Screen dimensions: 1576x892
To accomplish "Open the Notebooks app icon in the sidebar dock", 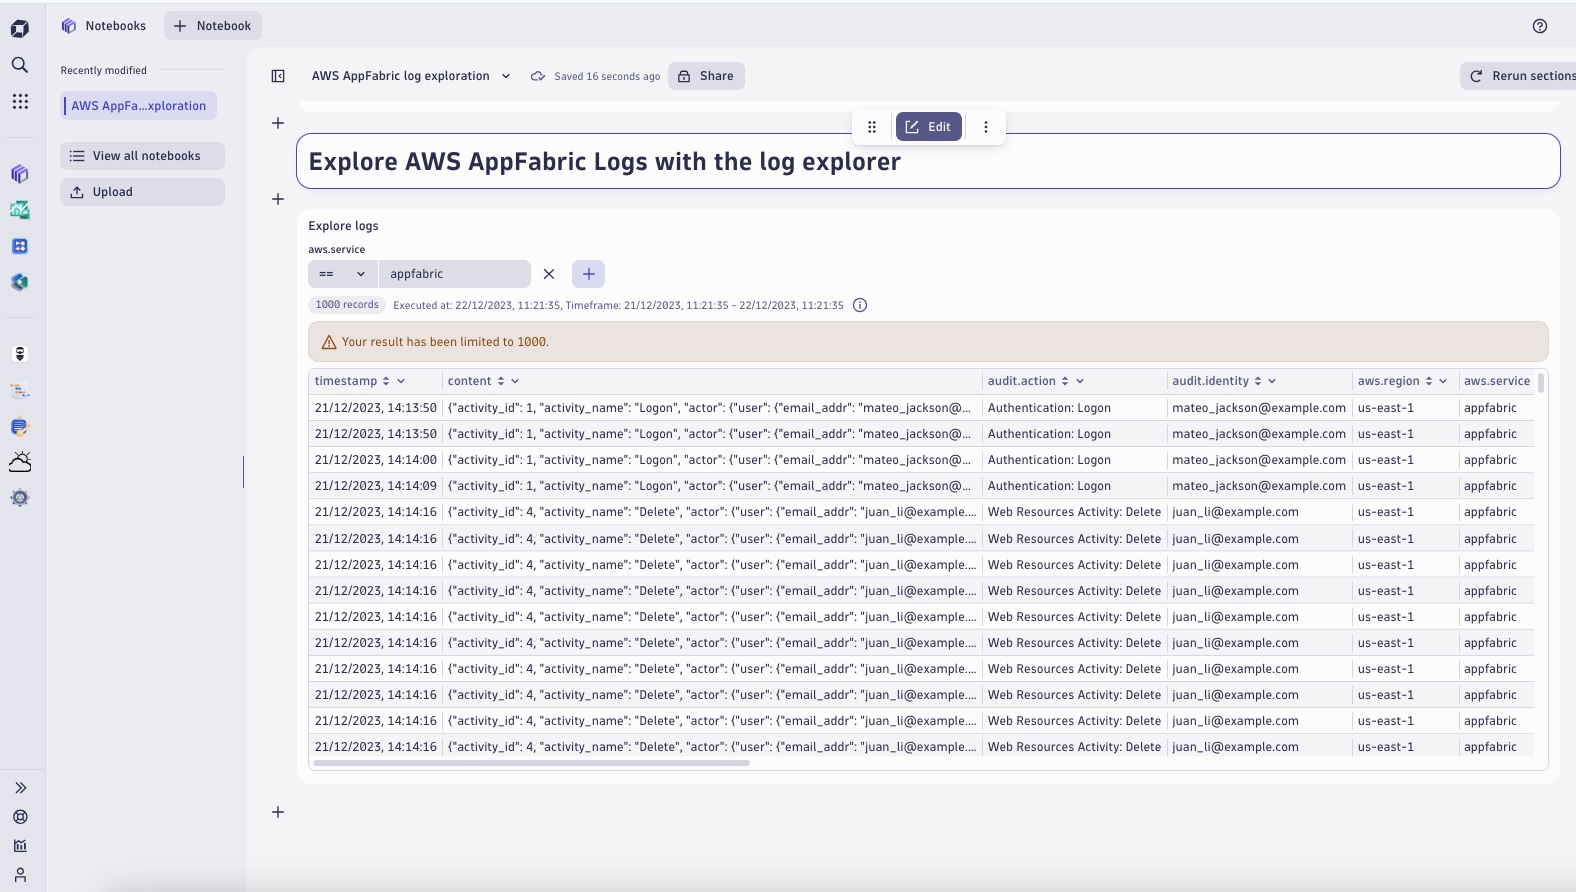I will tap(20, 174).
